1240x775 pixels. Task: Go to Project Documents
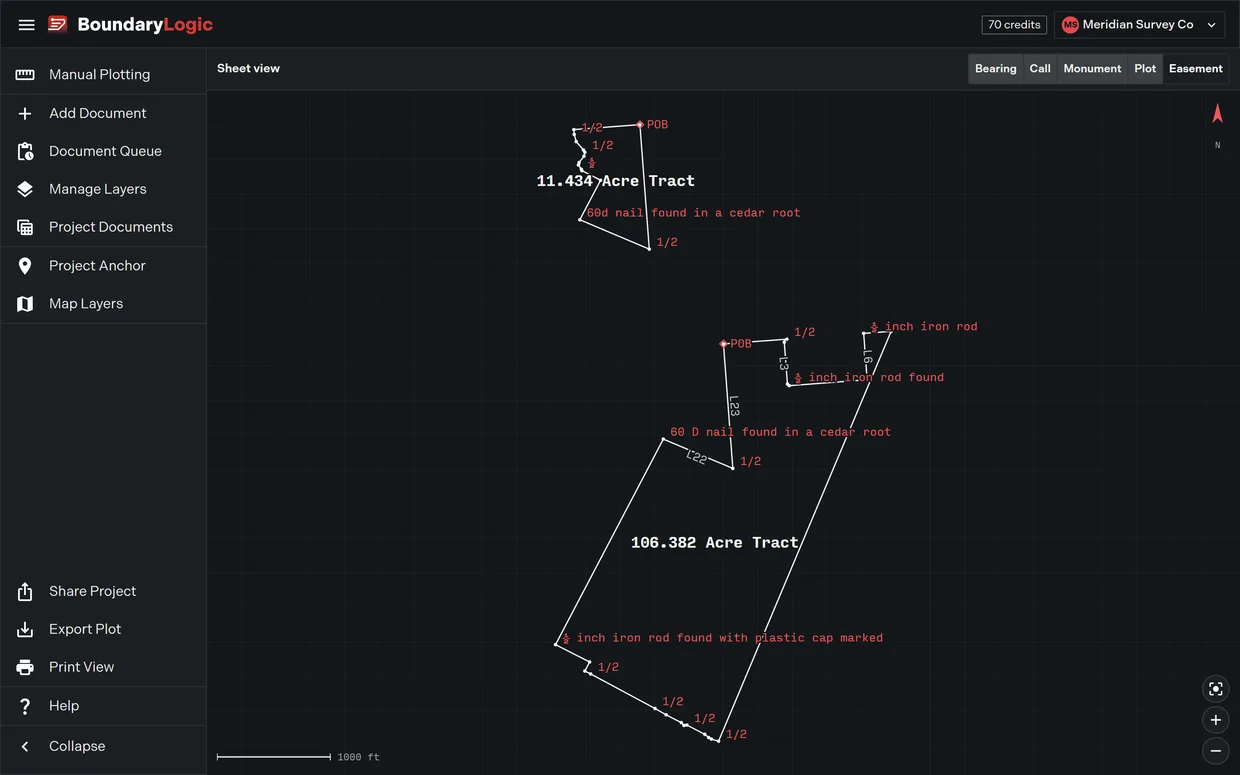coord(103,227)
